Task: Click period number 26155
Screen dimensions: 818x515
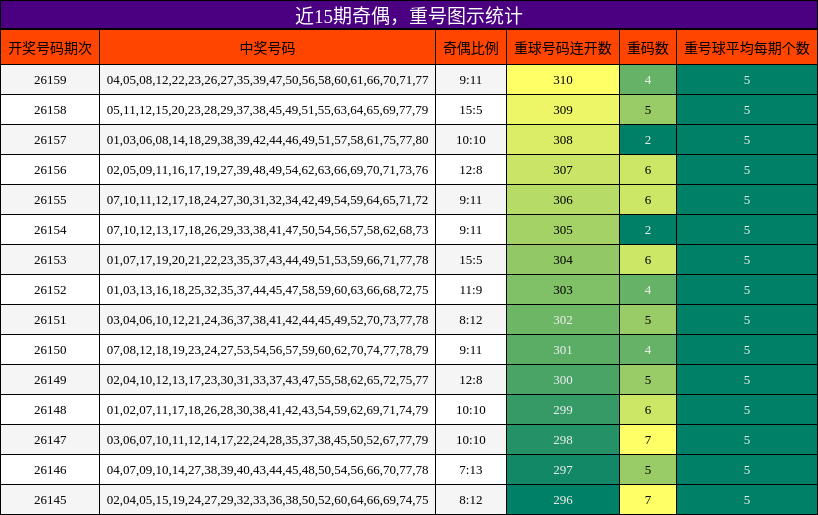Action: pos(50,200)
